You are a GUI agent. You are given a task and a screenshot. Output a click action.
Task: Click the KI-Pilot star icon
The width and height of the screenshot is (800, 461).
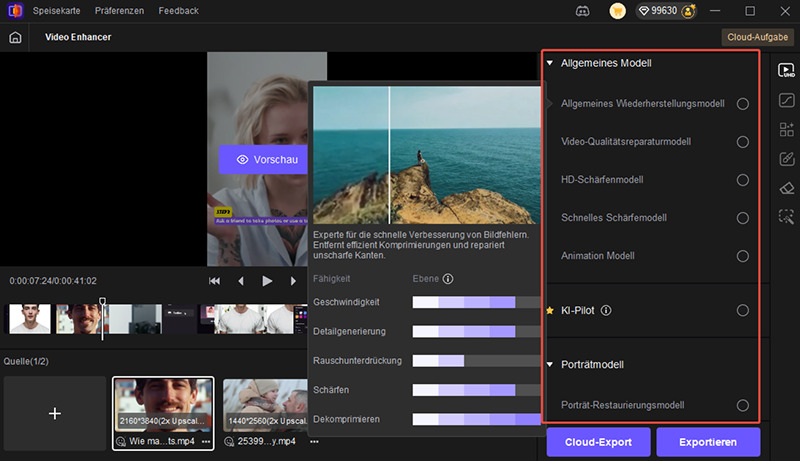[x=550, y=310]
